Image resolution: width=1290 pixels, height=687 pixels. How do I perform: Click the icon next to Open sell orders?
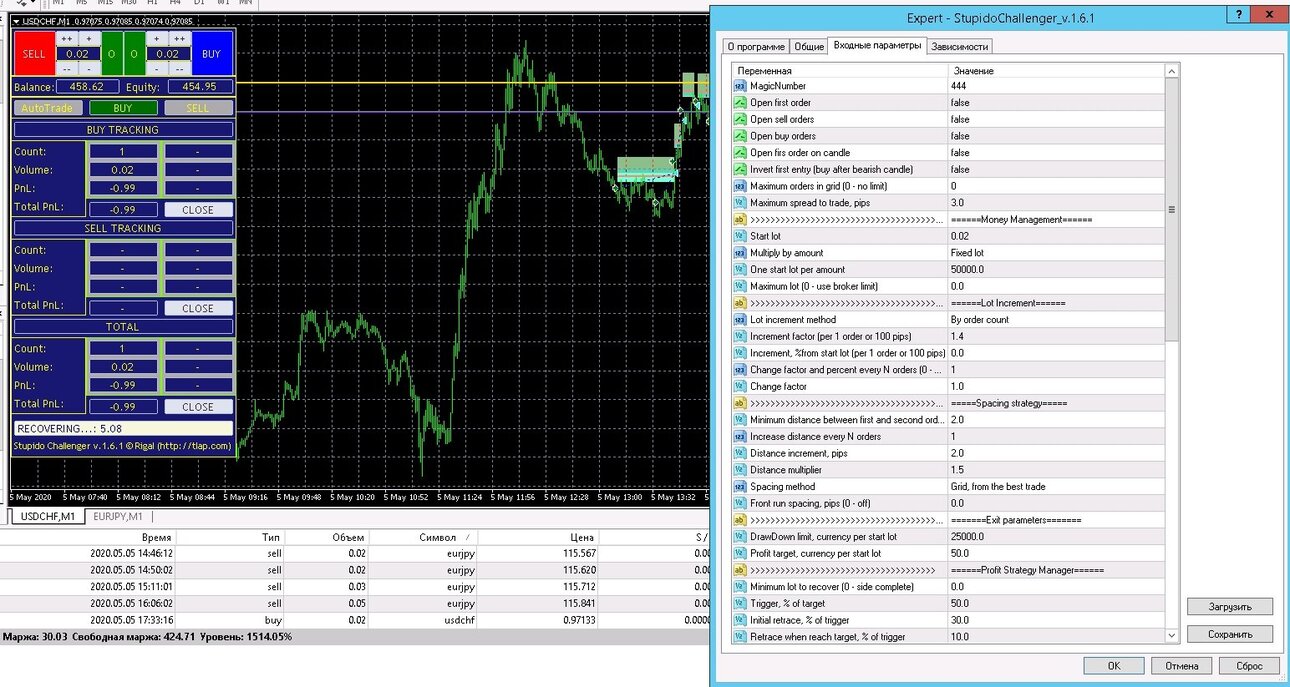tap(740, 119)
